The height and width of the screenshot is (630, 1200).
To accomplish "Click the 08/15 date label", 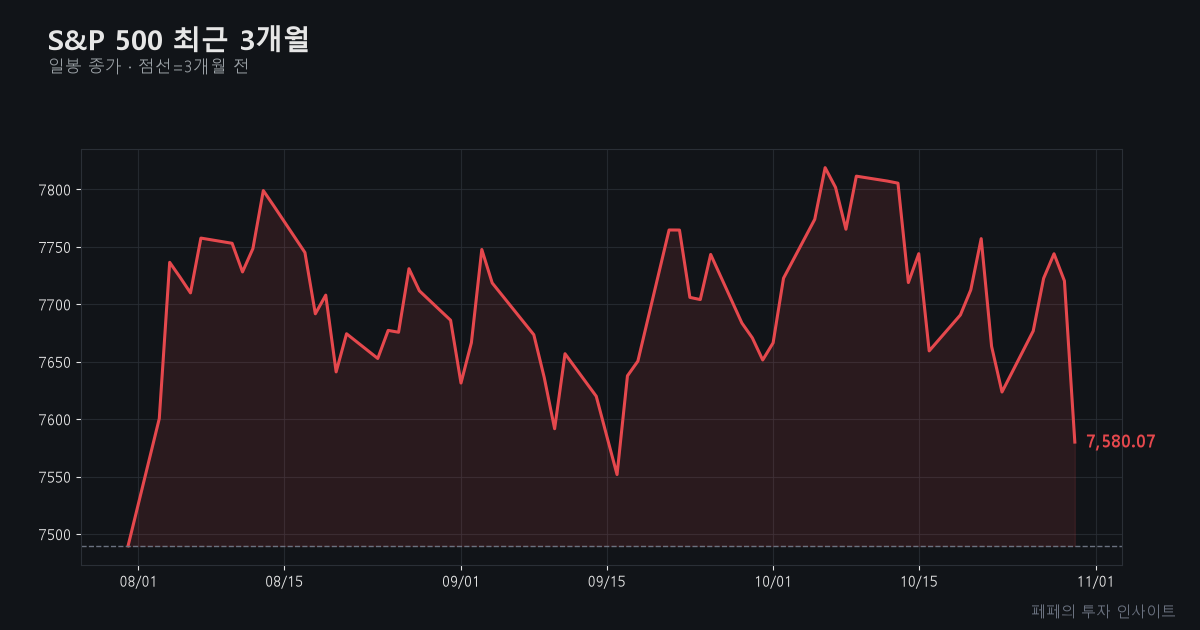I will coord(284,581).
